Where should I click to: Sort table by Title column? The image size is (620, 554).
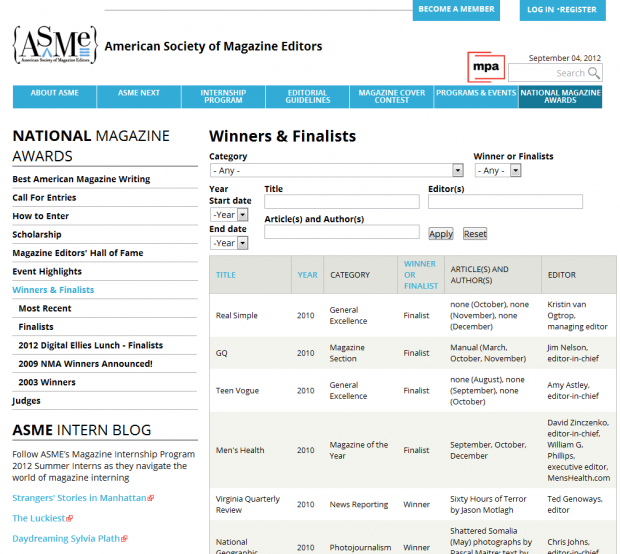click(x=225, y=275)
